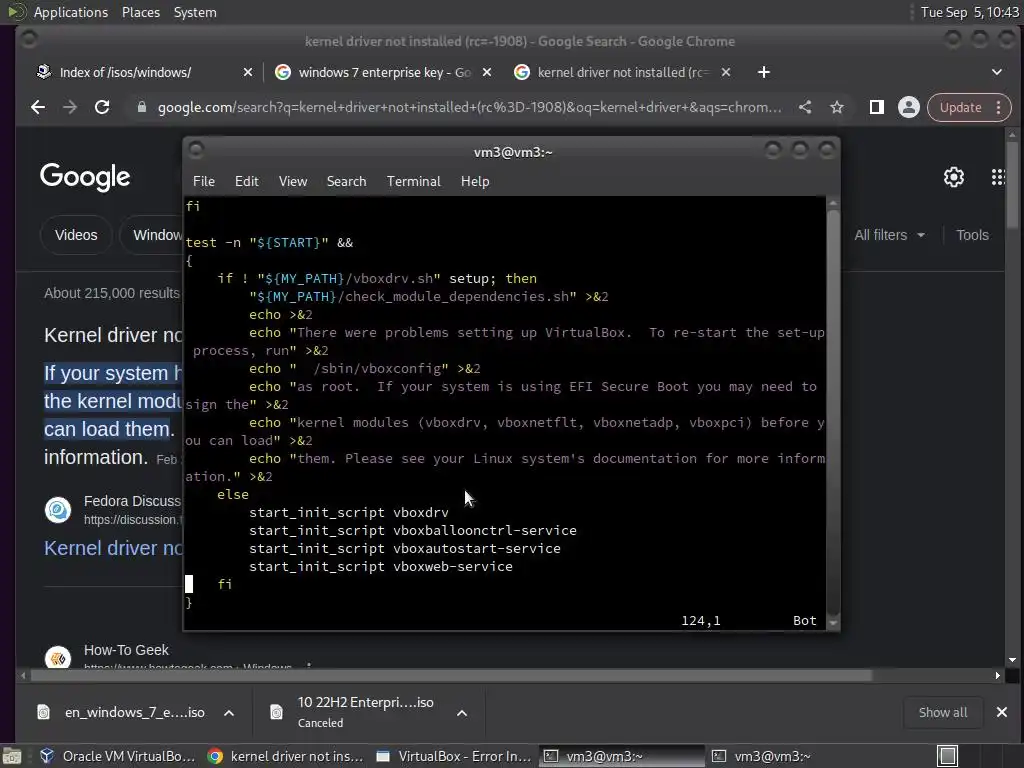Open the terminal View menu

tap(293, 182)
